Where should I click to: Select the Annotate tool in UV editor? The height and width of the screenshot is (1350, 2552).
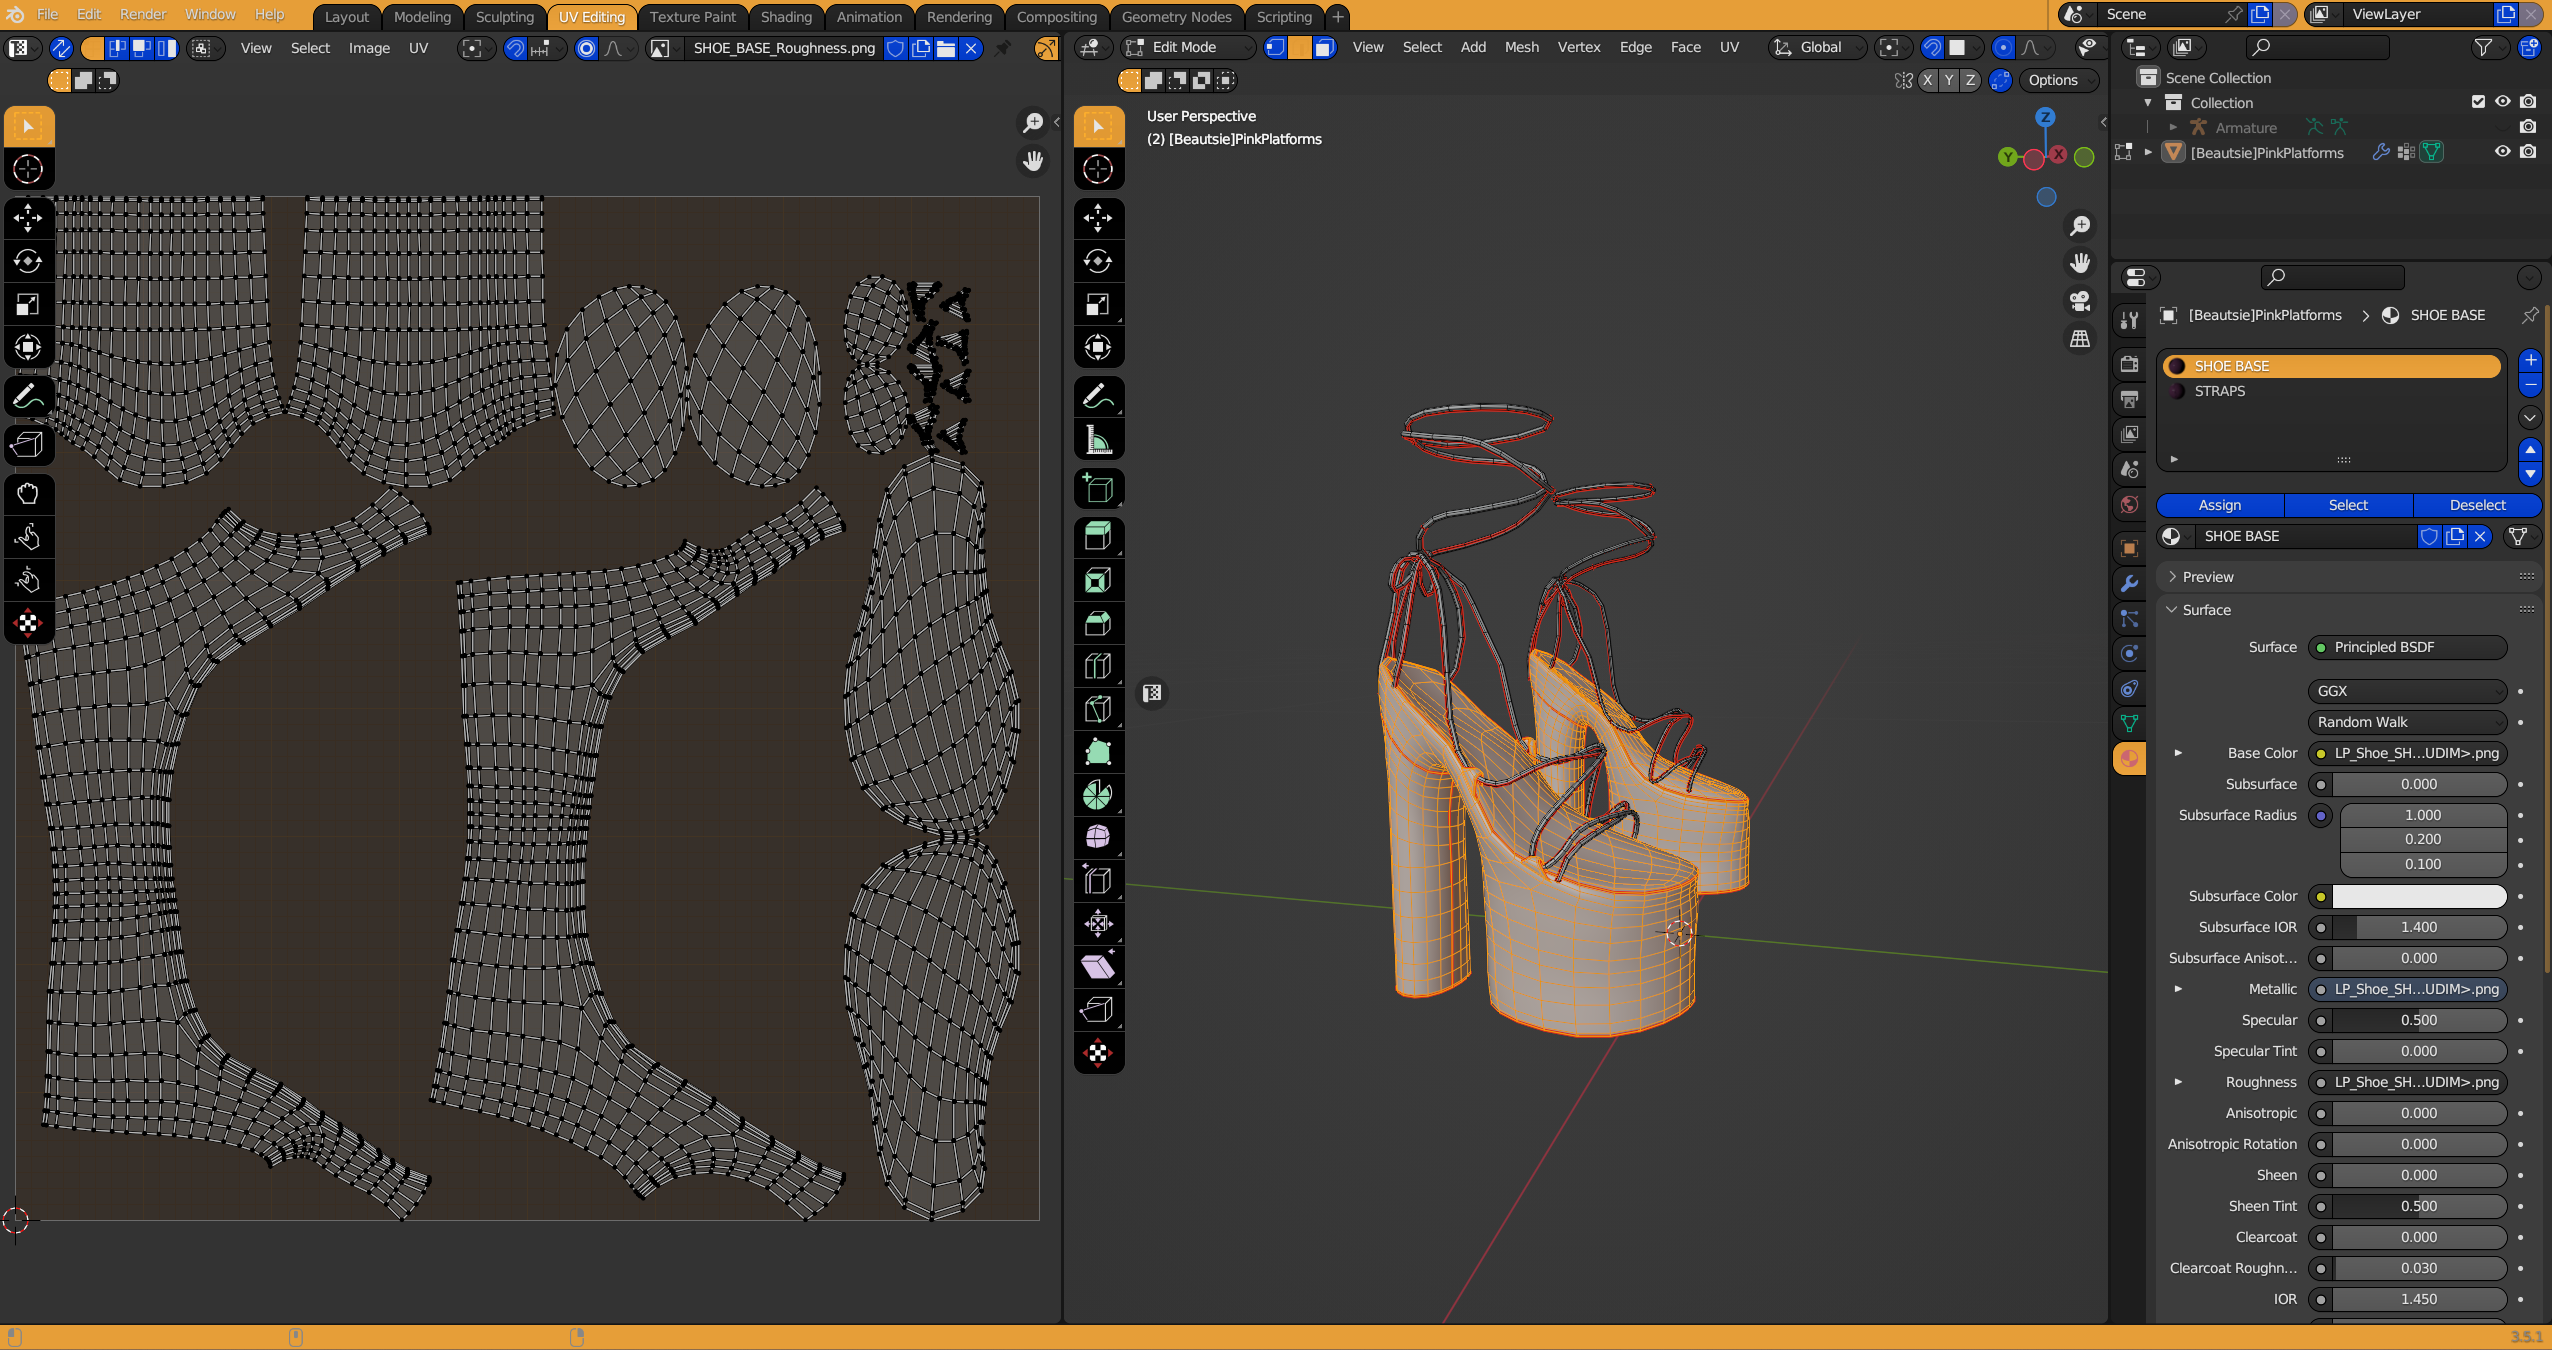point(28,397)
